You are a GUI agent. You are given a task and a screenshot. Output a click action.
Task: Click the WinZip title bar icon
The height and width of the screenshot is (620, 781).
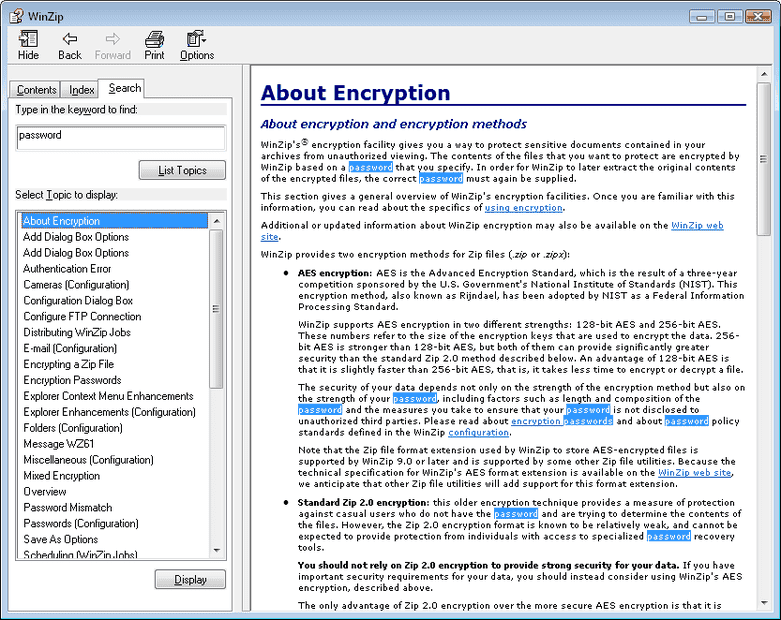[16, 16]
